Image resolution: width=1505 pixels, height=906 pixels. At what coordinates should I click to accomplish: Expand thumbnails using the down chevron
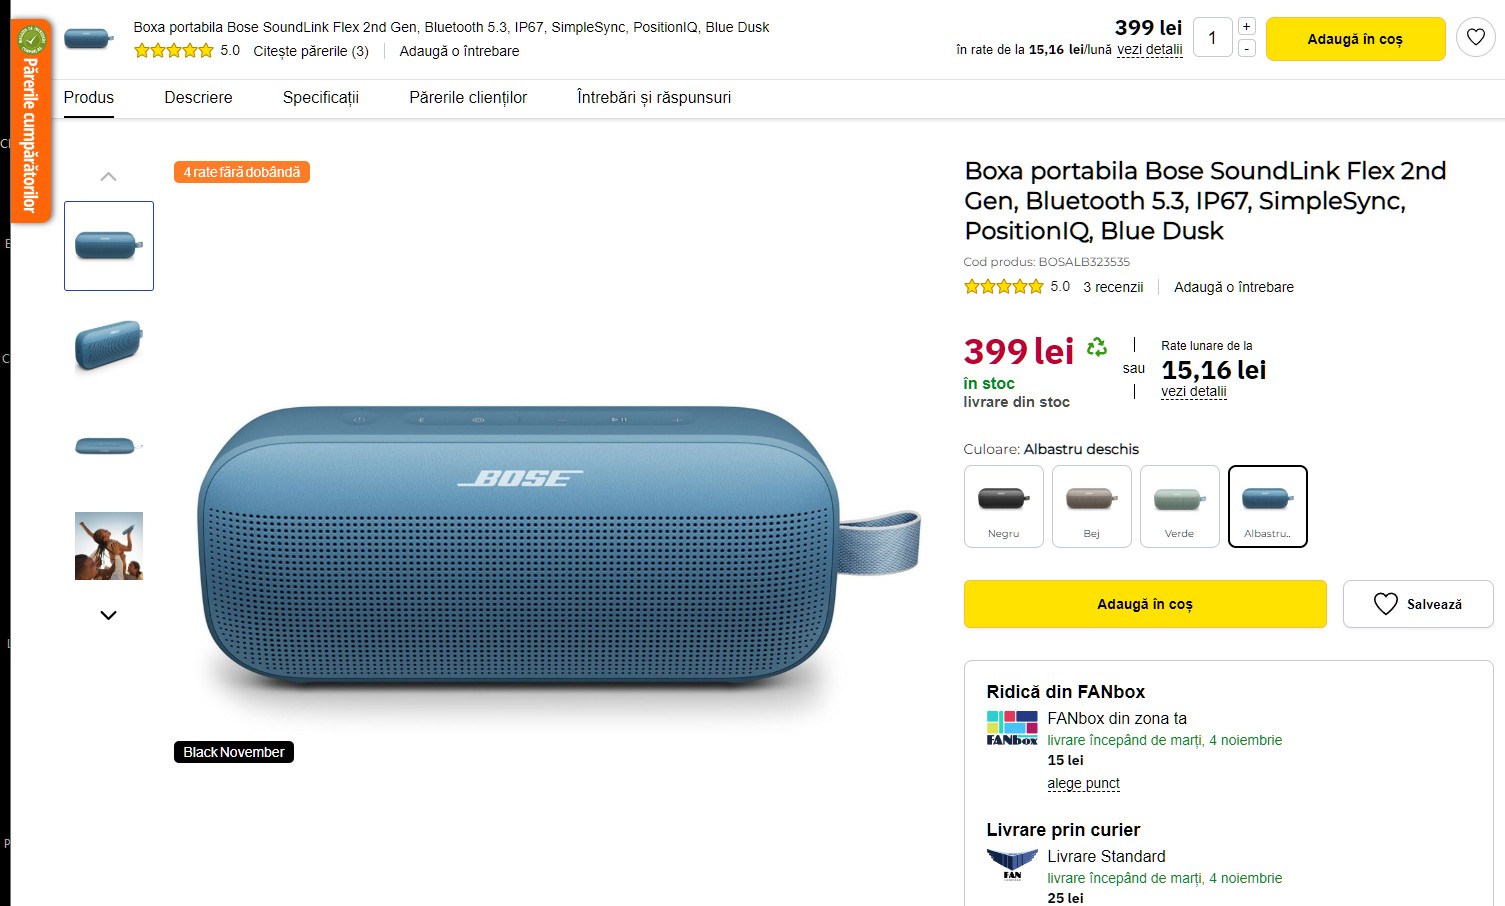pyautogui.click(x=108, y=615)
